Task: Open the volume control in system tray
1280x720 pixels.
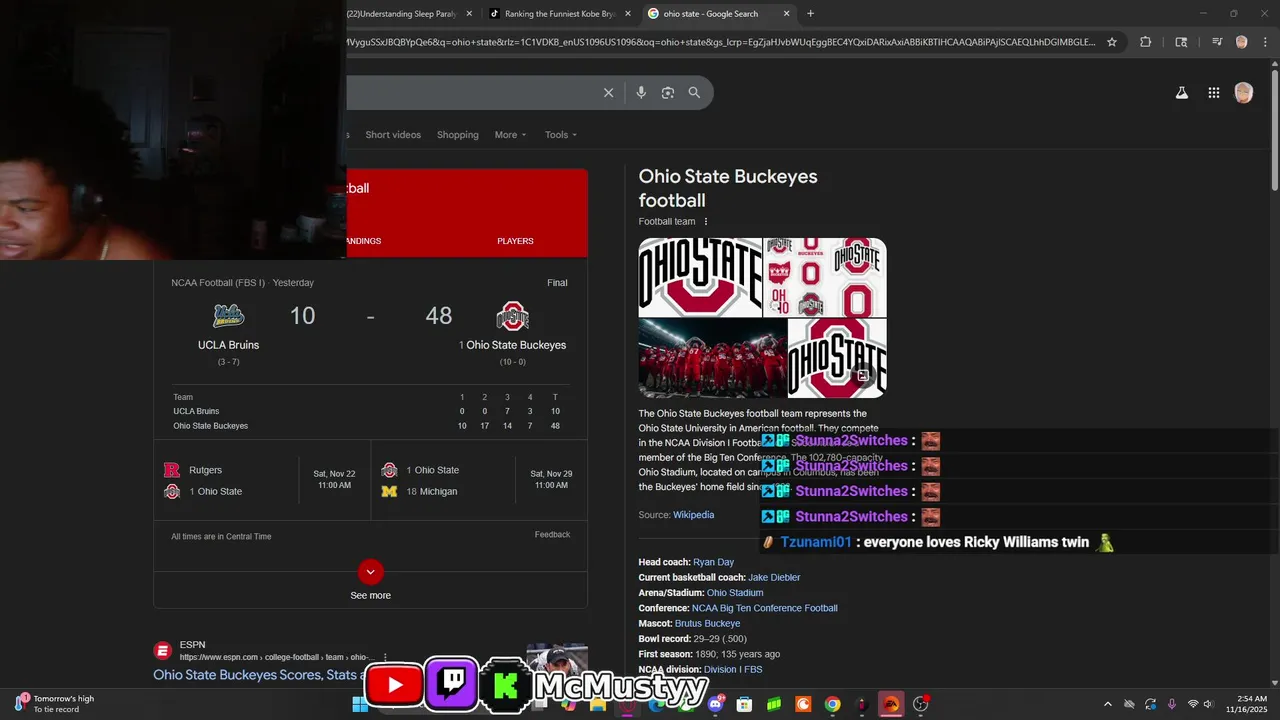Action: click(1208, 704)
